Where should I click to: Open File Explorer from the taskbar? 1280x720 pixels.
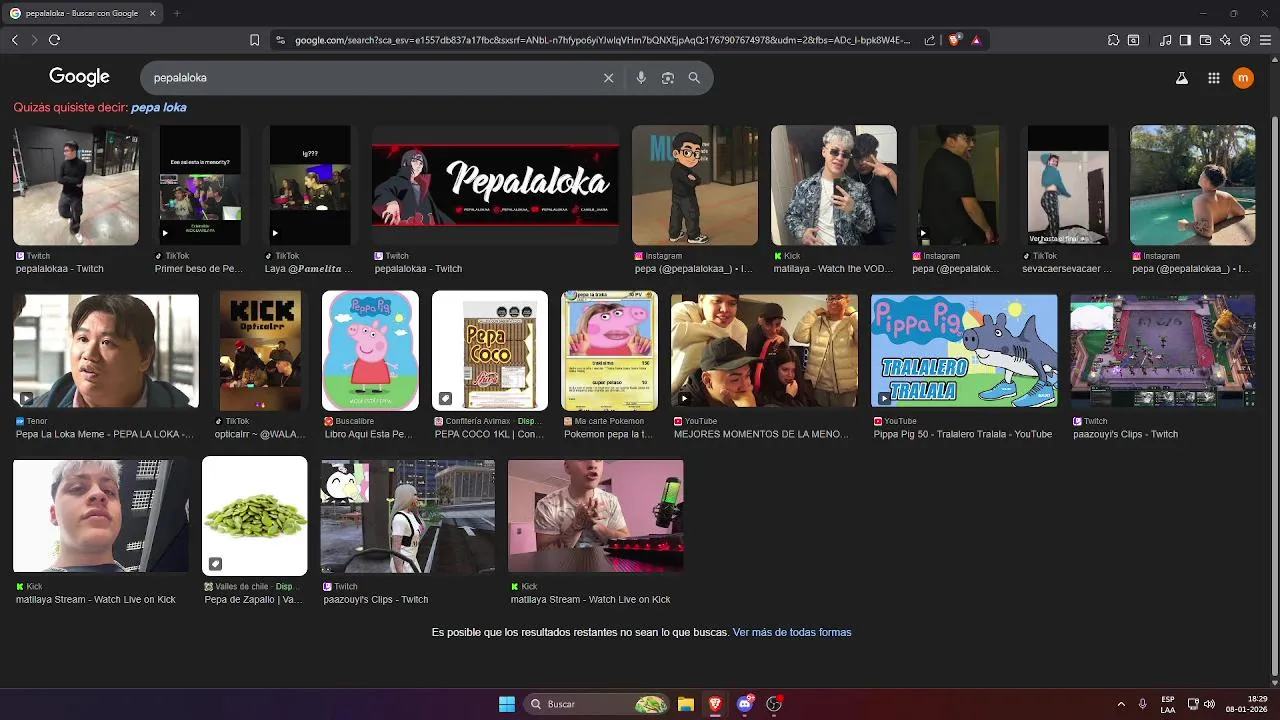coord(686,704)
